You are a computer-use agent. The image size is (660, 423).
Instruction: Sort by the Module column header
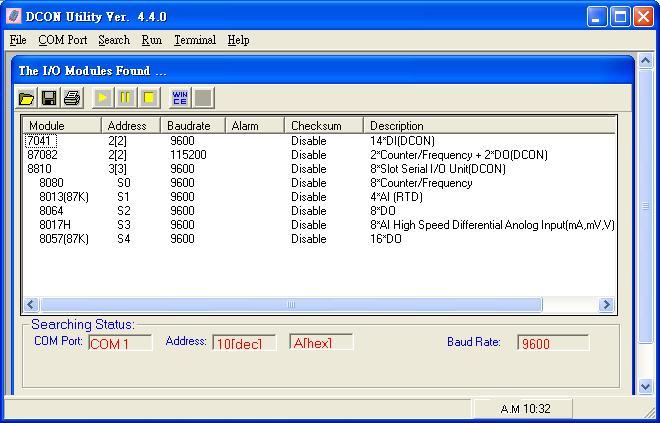coord(62,125)
